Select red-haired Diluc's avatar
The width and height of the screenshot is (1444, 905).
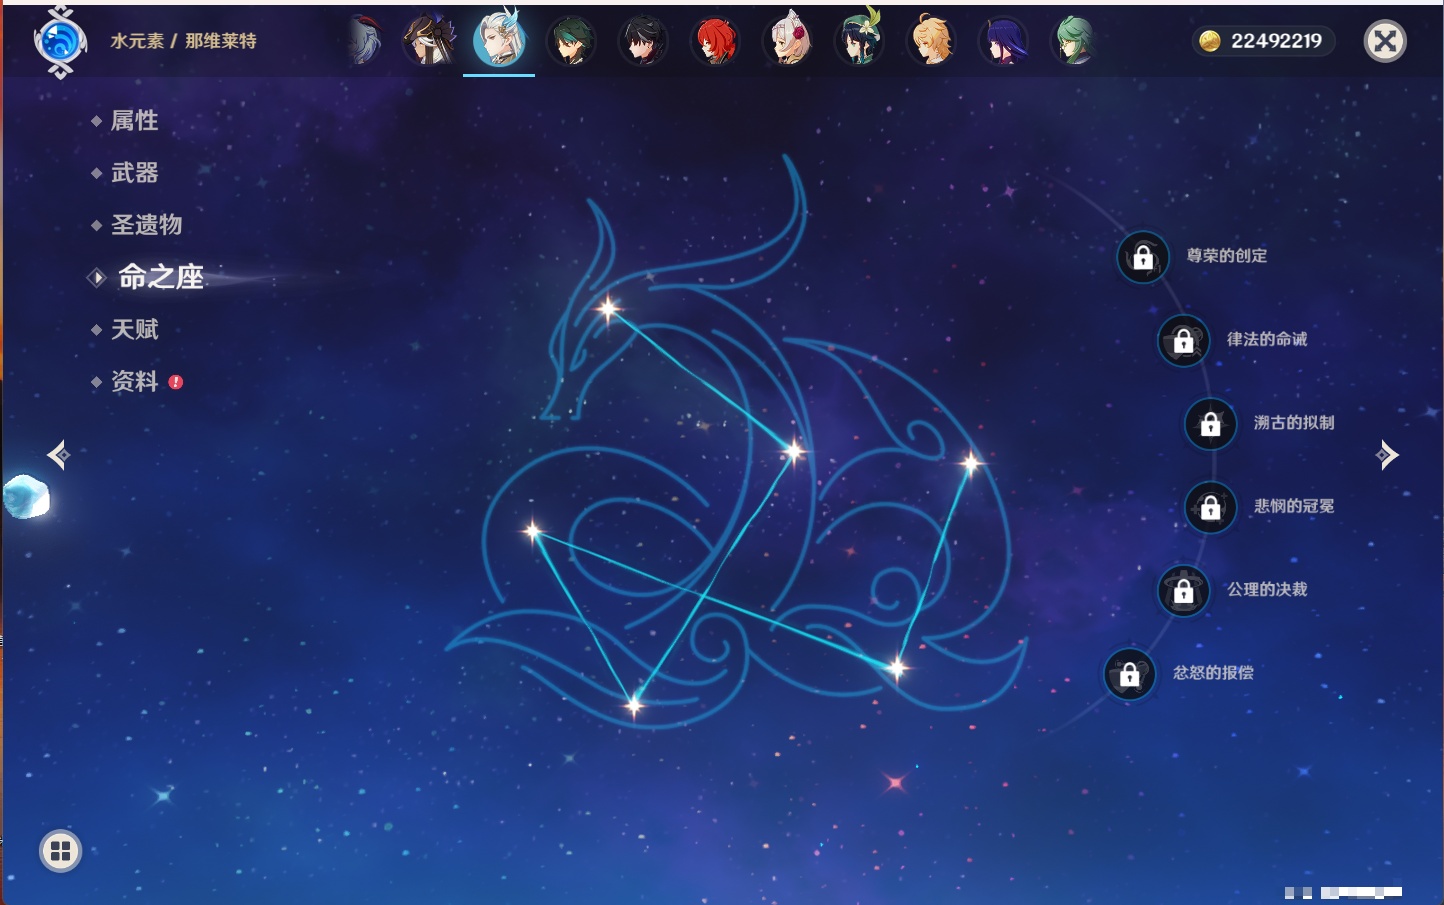click(715, 42)
